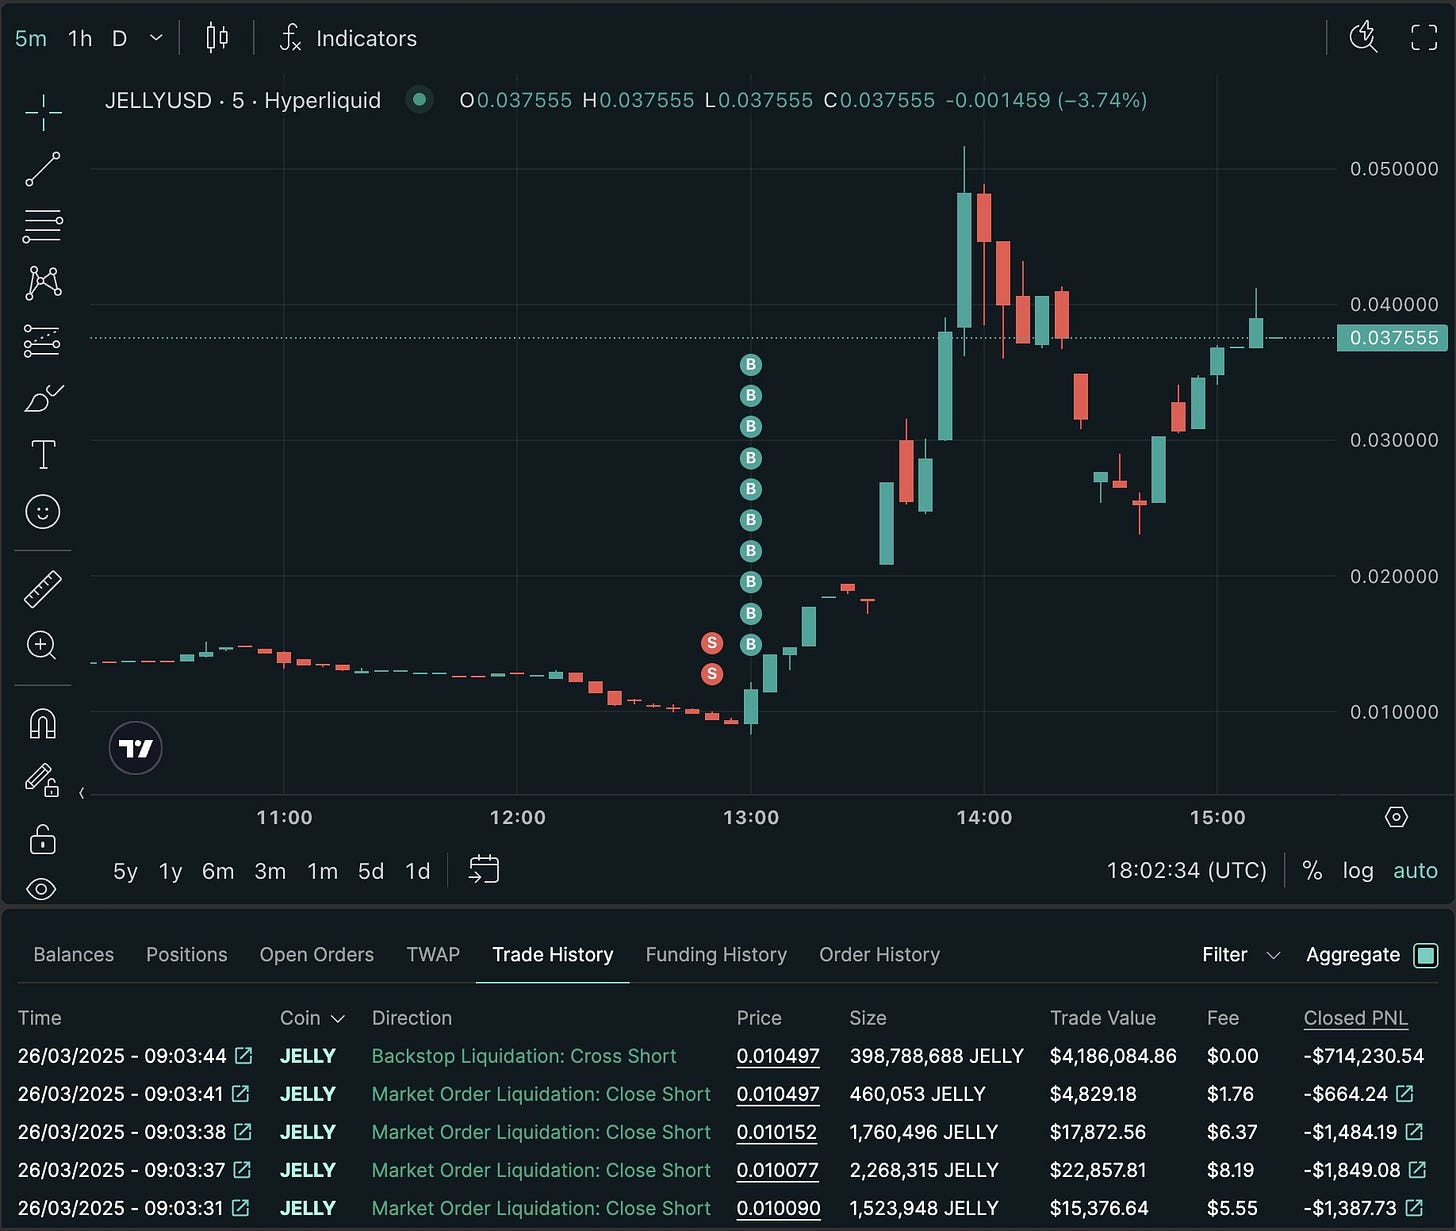Open the go-to-date calendar icon
Image resolution: width=1456 pixels, height=1231 pixels.
click(484, 870)
